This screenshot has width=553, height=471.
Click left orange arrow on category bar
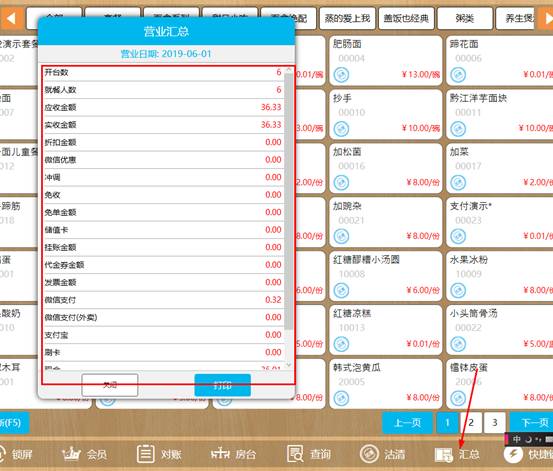click(11, 18)
